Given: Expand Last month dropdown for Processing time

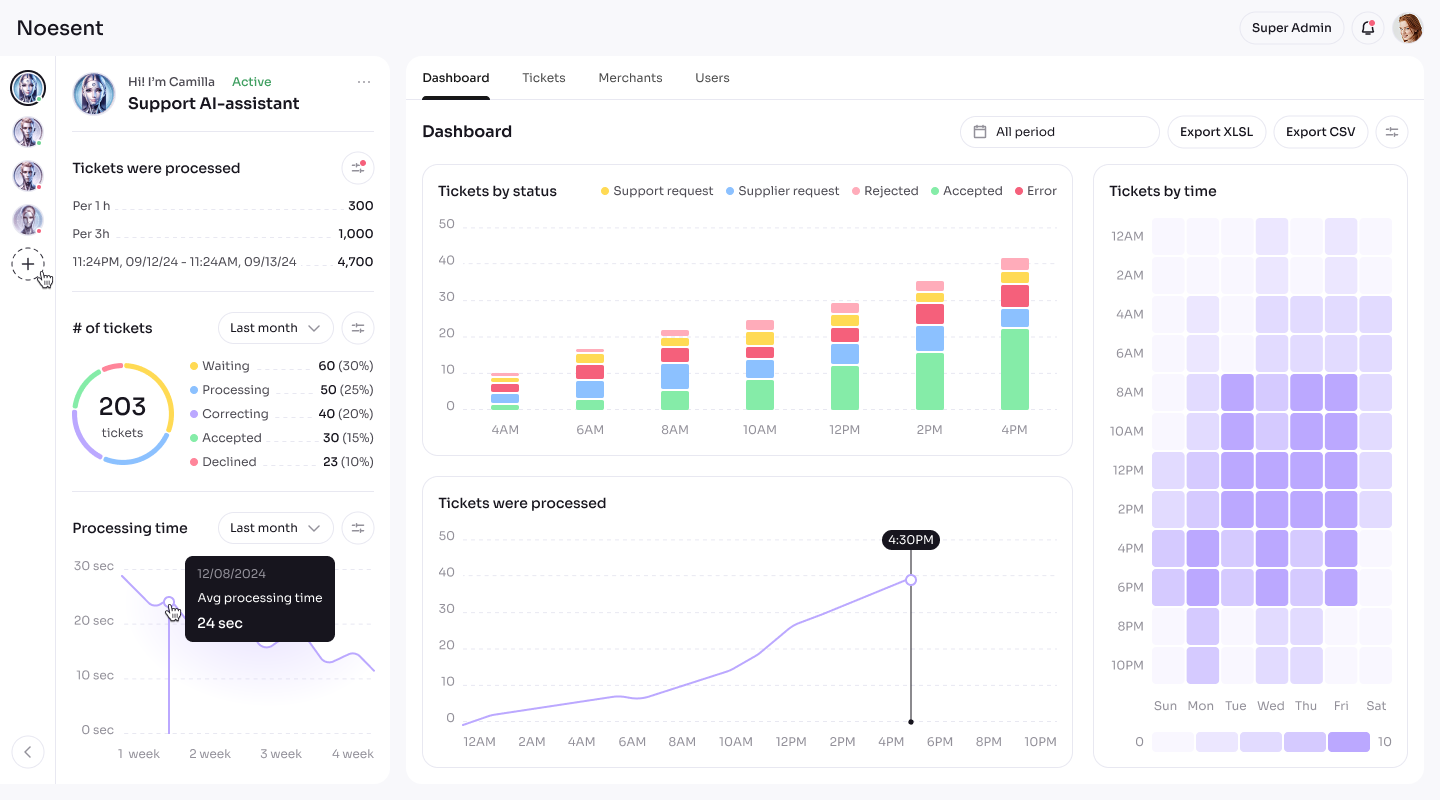Looking at the screenshot, I should [x=276, y=528].
